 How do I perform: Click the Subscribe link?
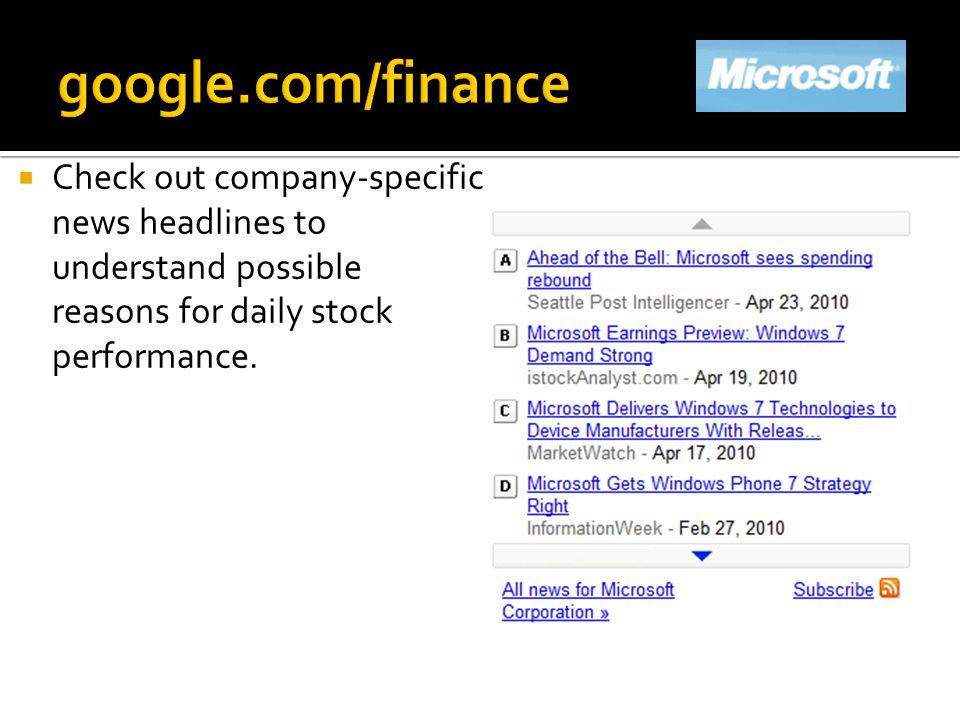pyautogui.click(x=833, y=590)
